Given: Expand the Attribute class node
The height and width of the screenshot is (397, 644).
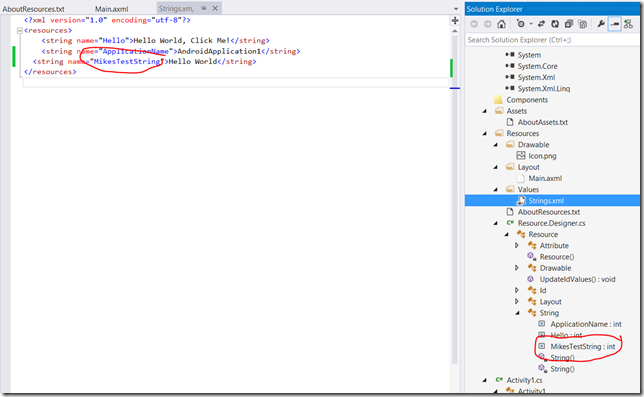Looking at the screenshot, I should pyautogui.click(x=517, y=246).
